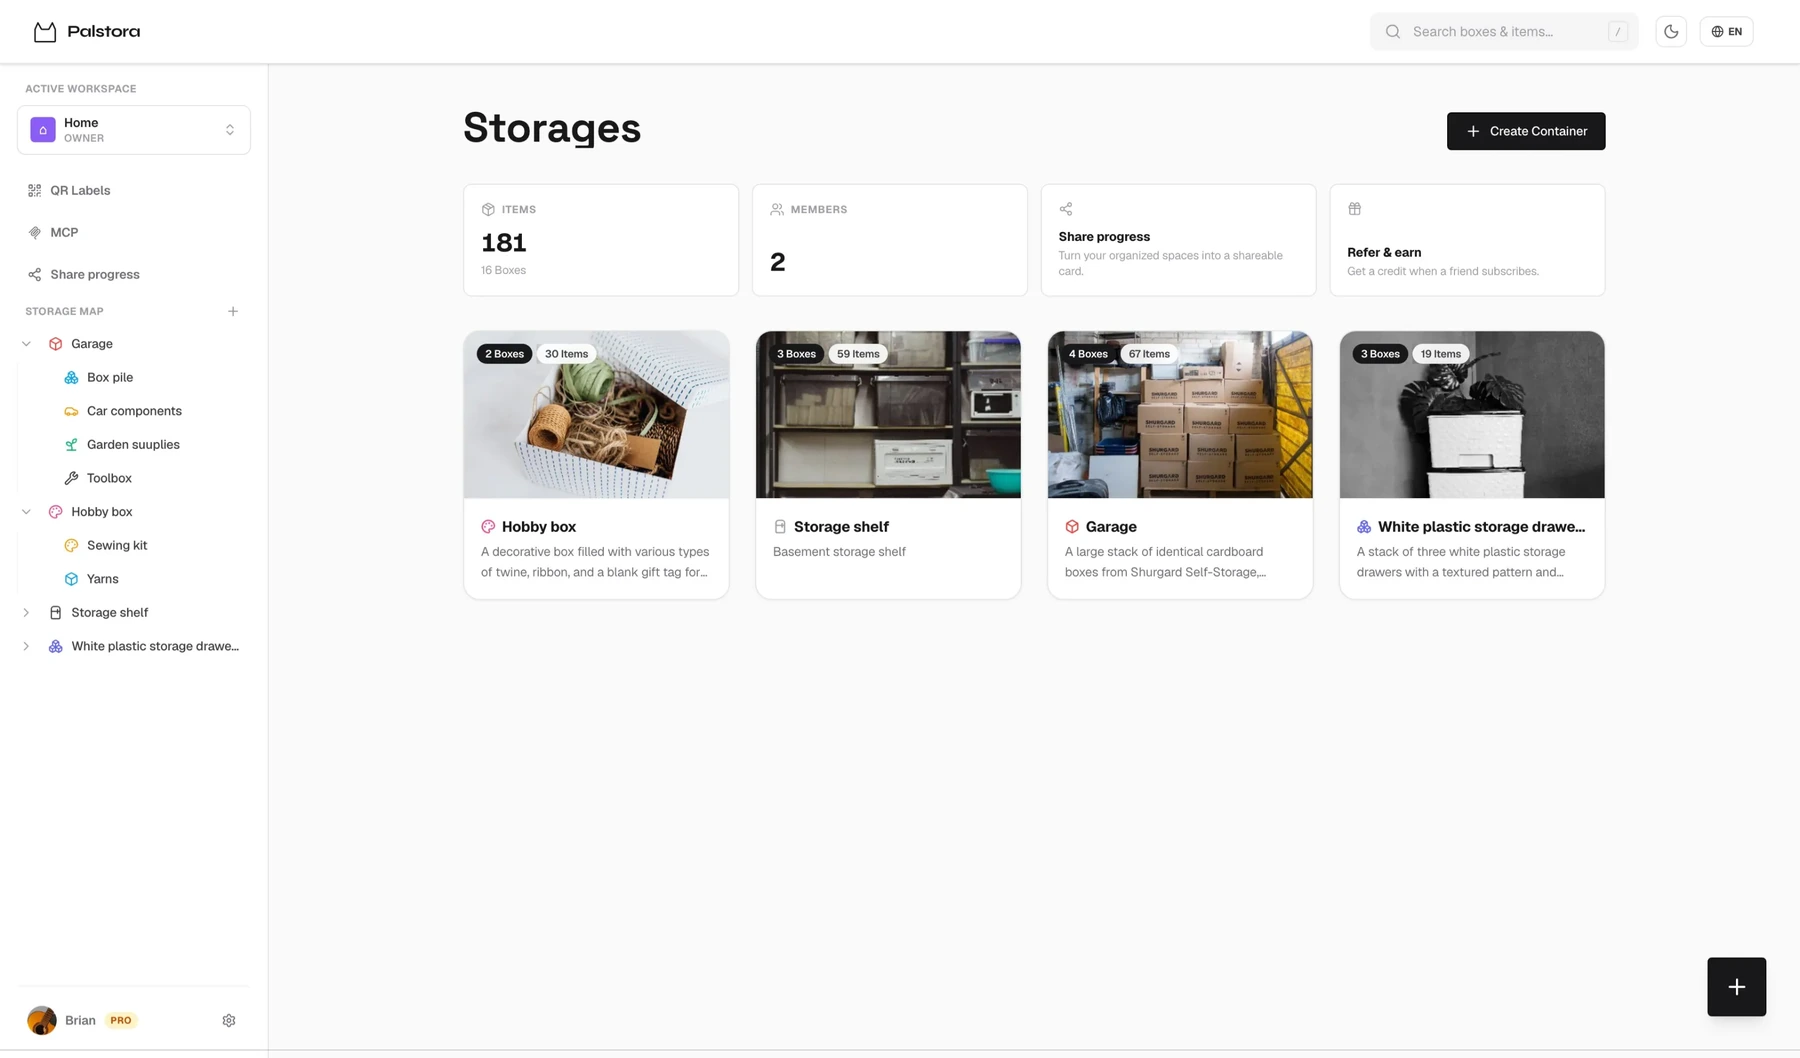
Task: Focus the Search boxes & items field
Action: (1504, 32)
